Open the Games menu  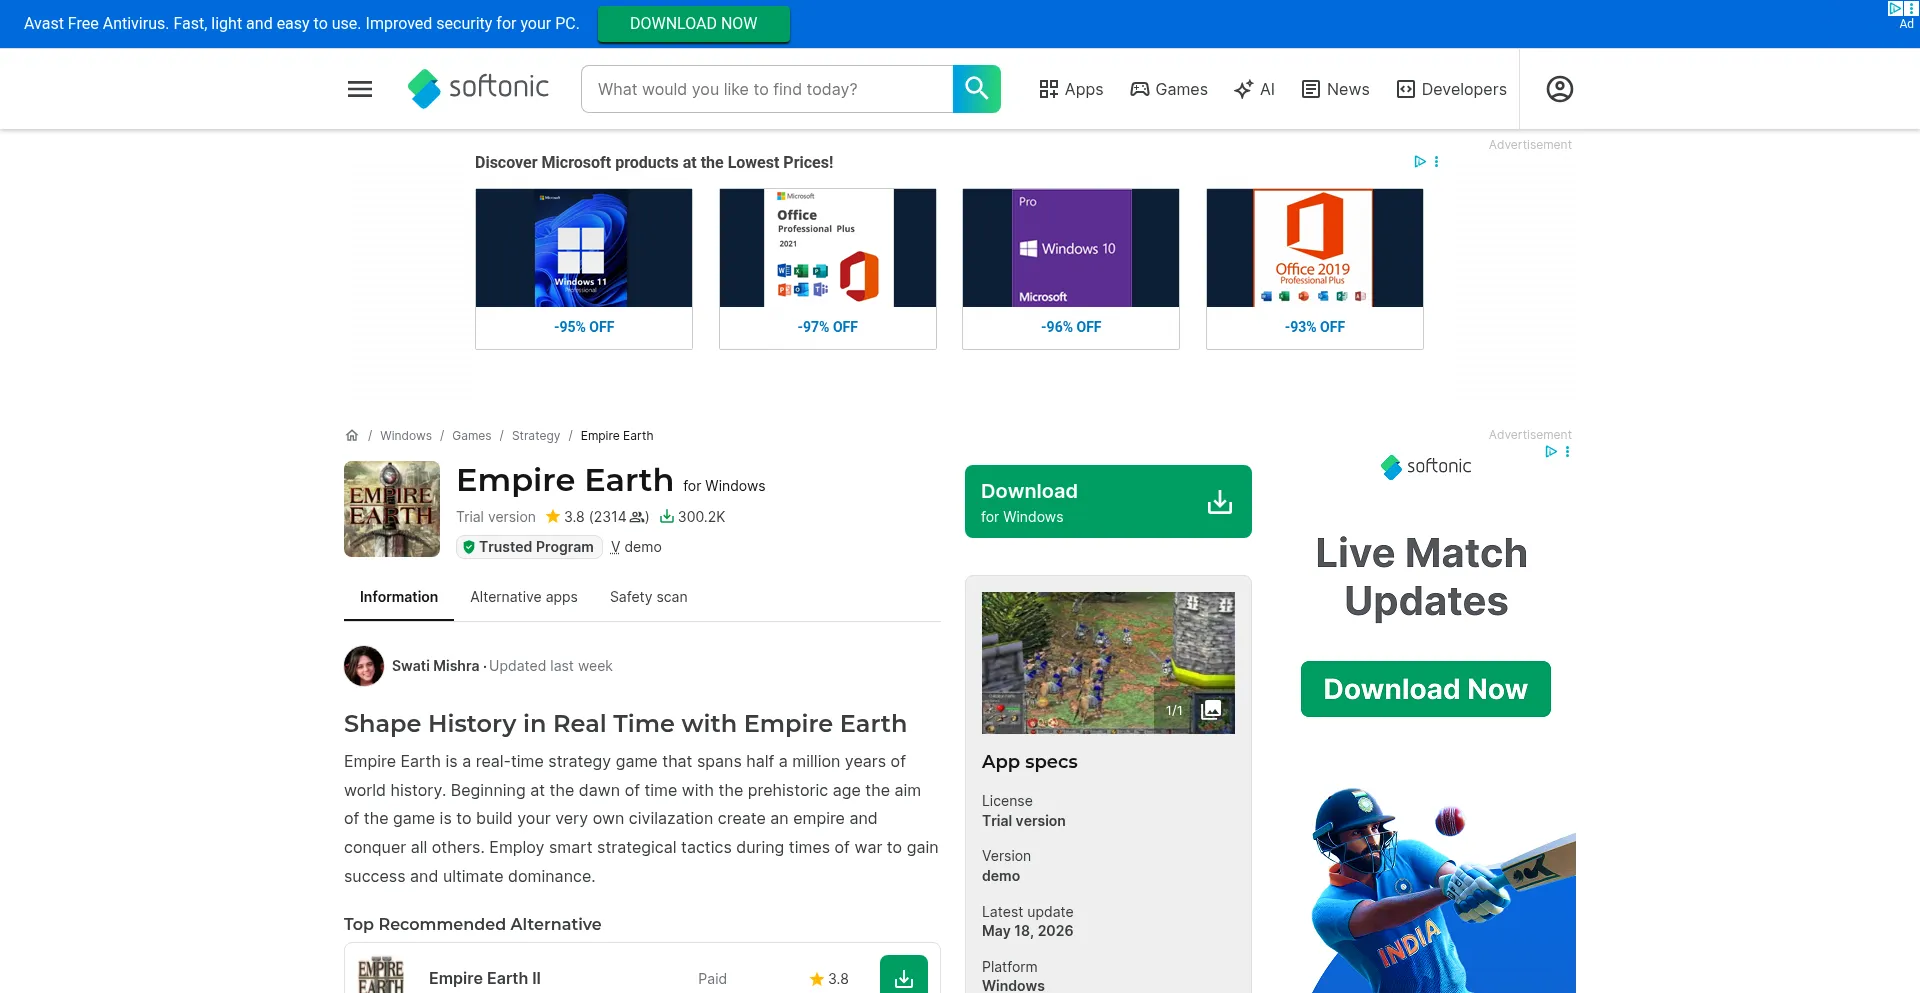coord(1169,89)
